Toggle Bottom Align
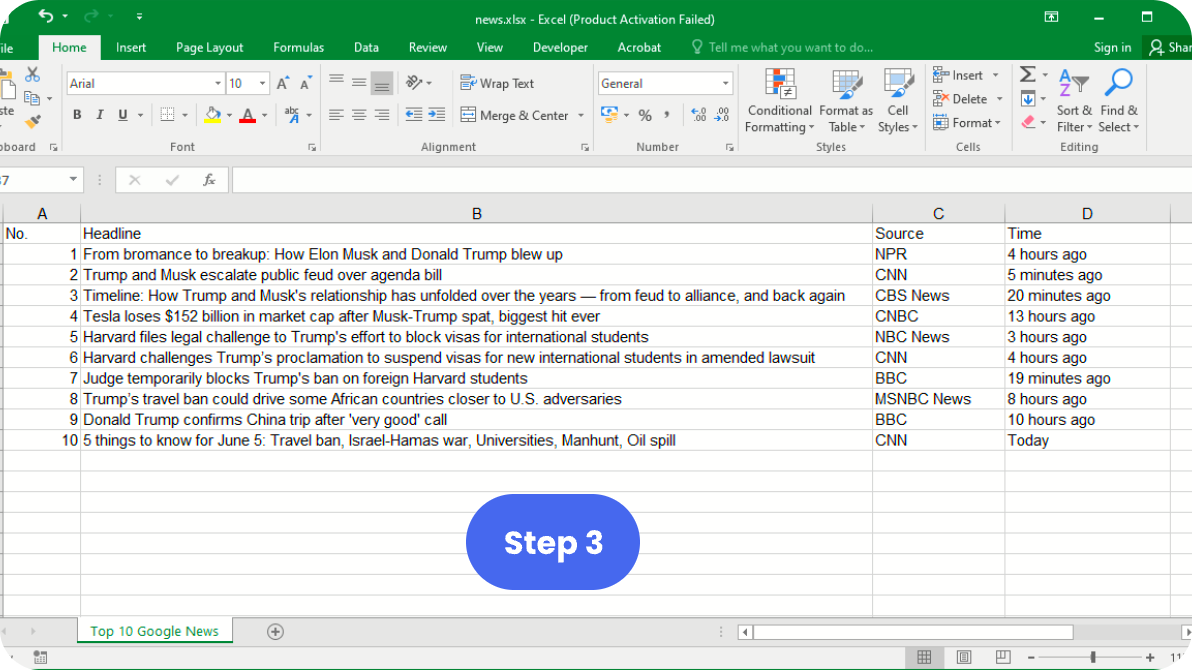The width and height of the screenshot is (1192, 670). click(382, 84)
